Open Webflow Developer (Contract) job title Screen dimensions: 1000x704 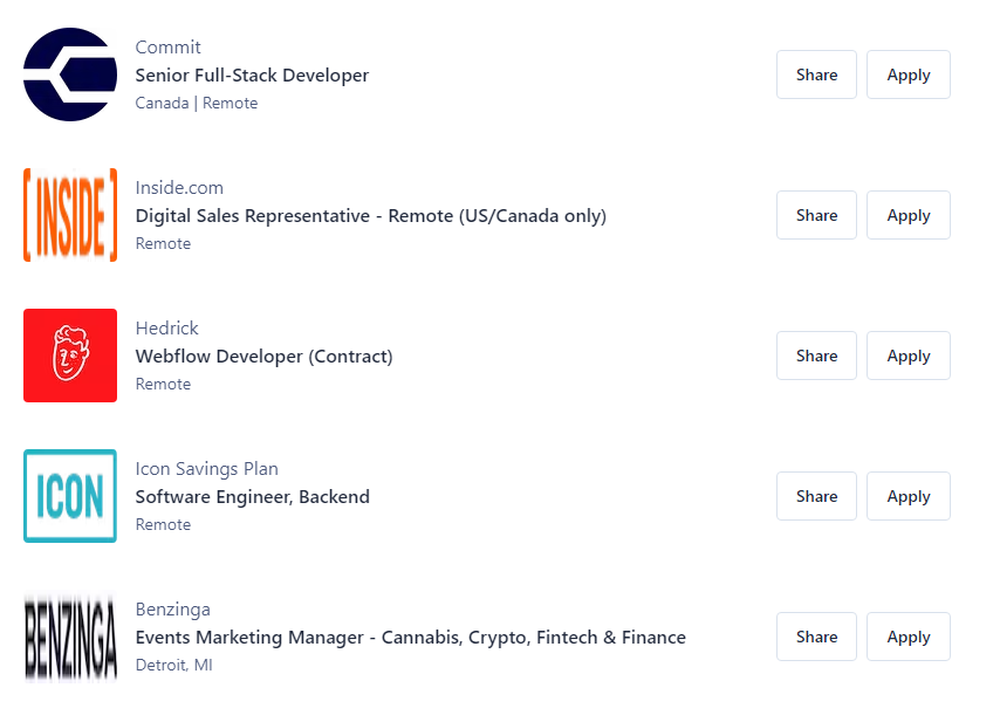click(264, 356)
